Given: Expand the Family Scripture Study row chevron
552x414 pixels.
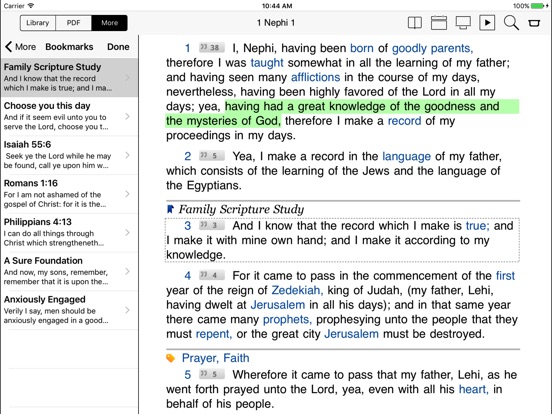Looking at the screenshot, I should [x=127, y=78].
